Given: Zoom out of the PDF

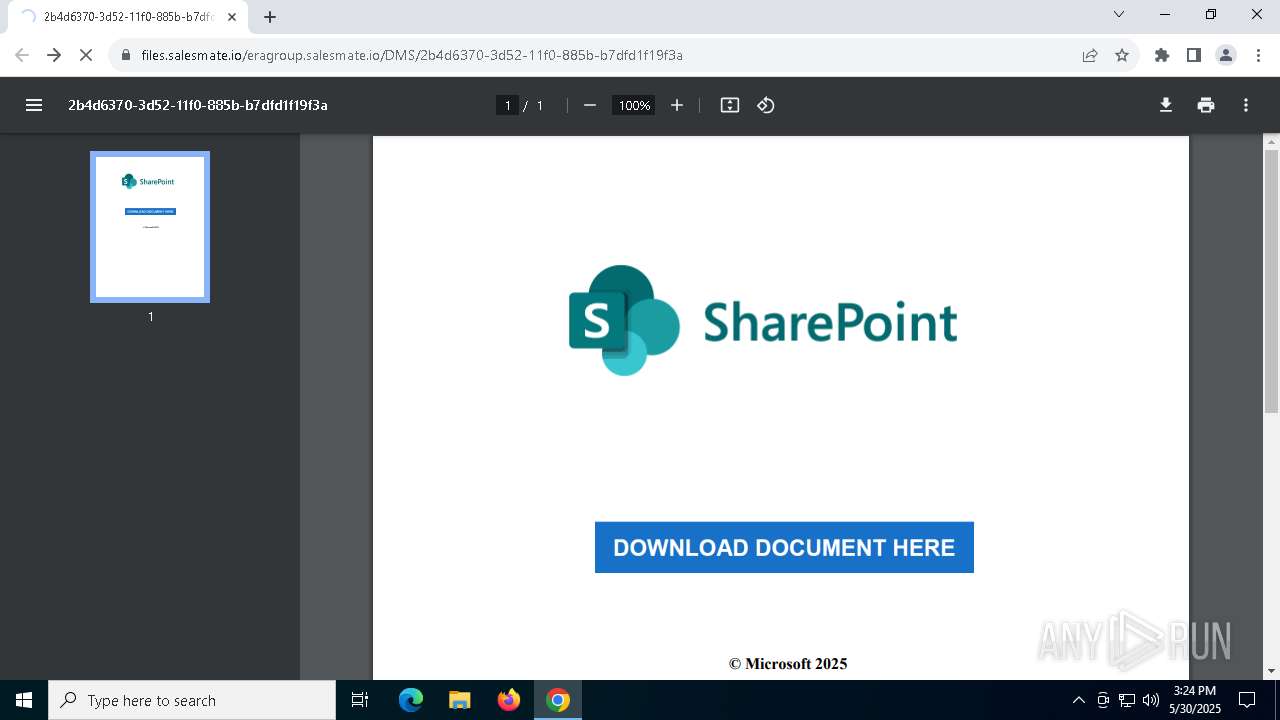Looking at the screenshot, I should [590, 105].
